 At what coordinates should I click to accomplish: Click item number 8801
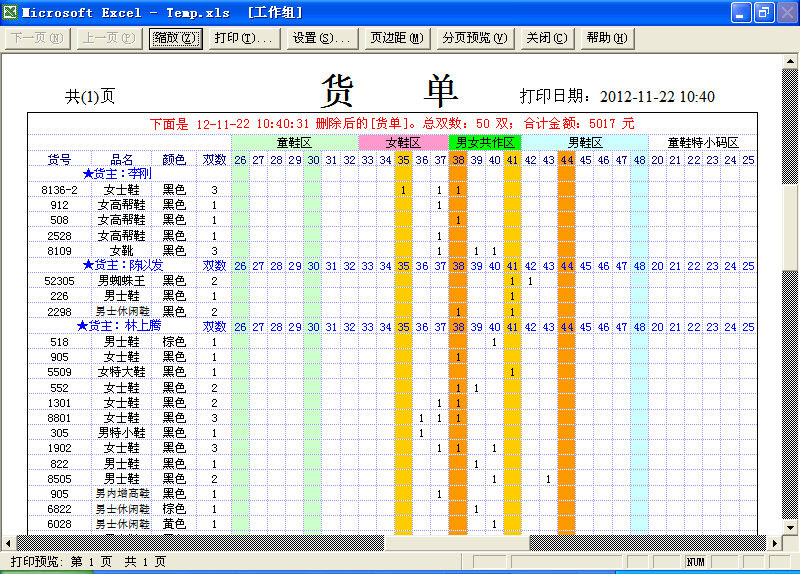point(59,418)
